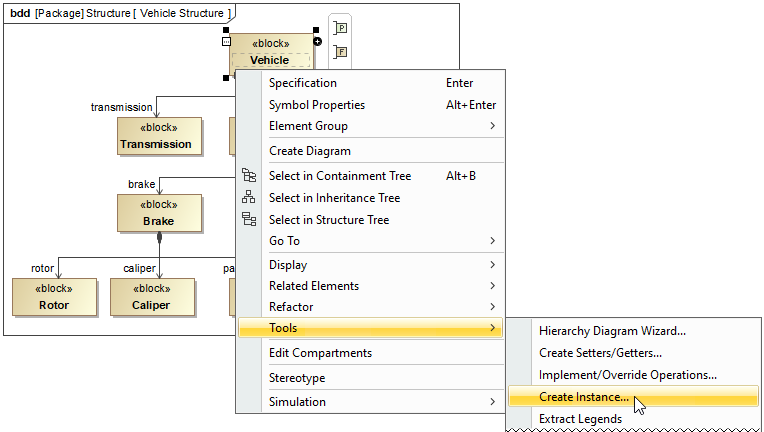Click the Inheritance Tree icon in menu

pos(249,198)
